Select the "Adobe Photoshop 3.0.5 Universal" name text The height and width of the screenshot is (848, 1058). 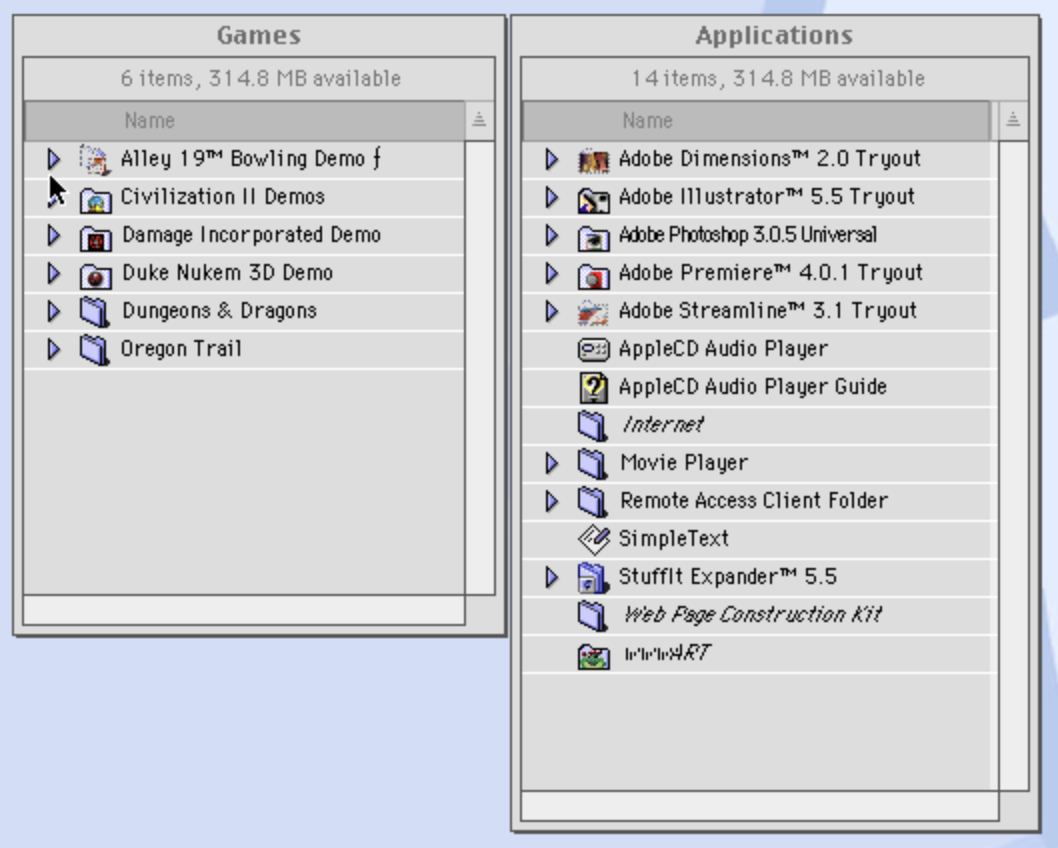pyautogui.click(x=748, y=235)
